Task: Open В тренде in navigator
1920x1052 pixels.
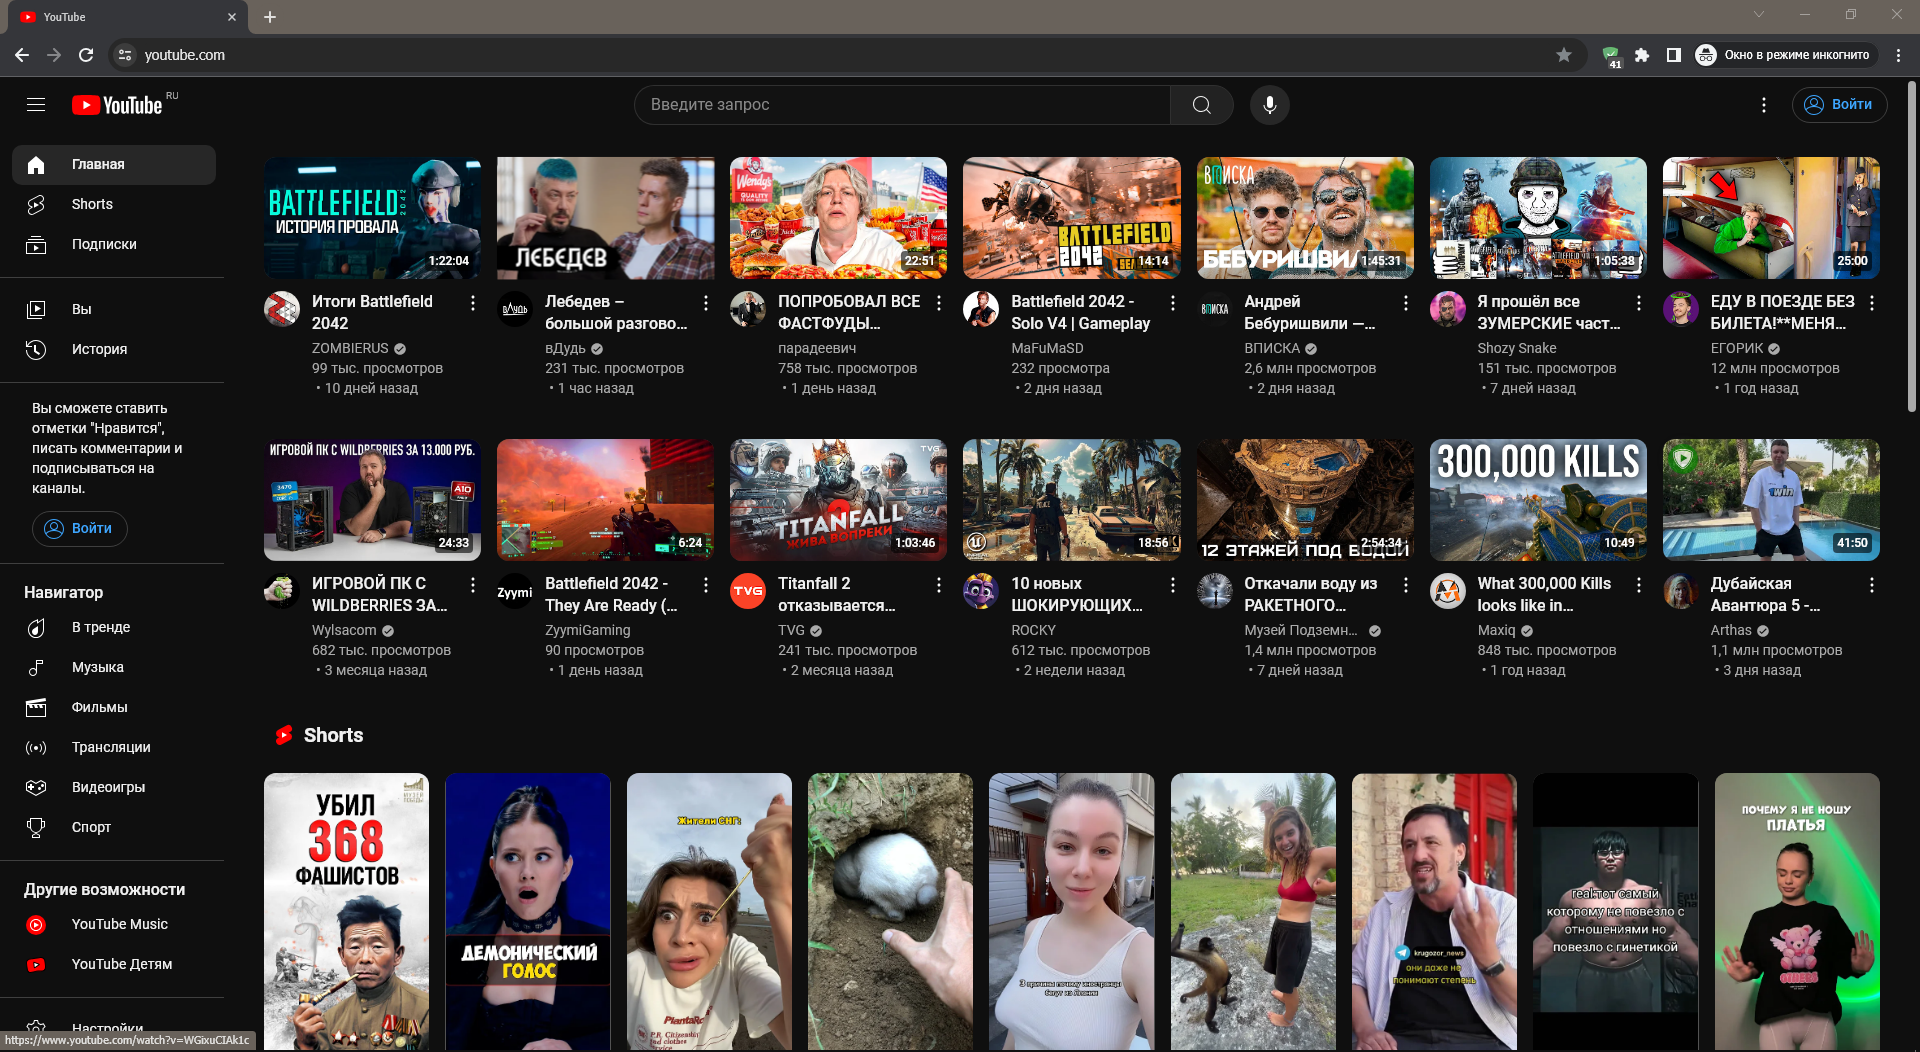Action: 114,628
